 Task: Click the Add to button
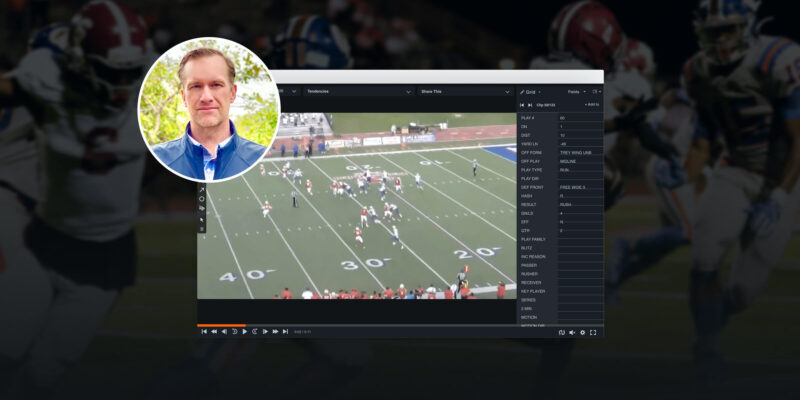point(592,104)
